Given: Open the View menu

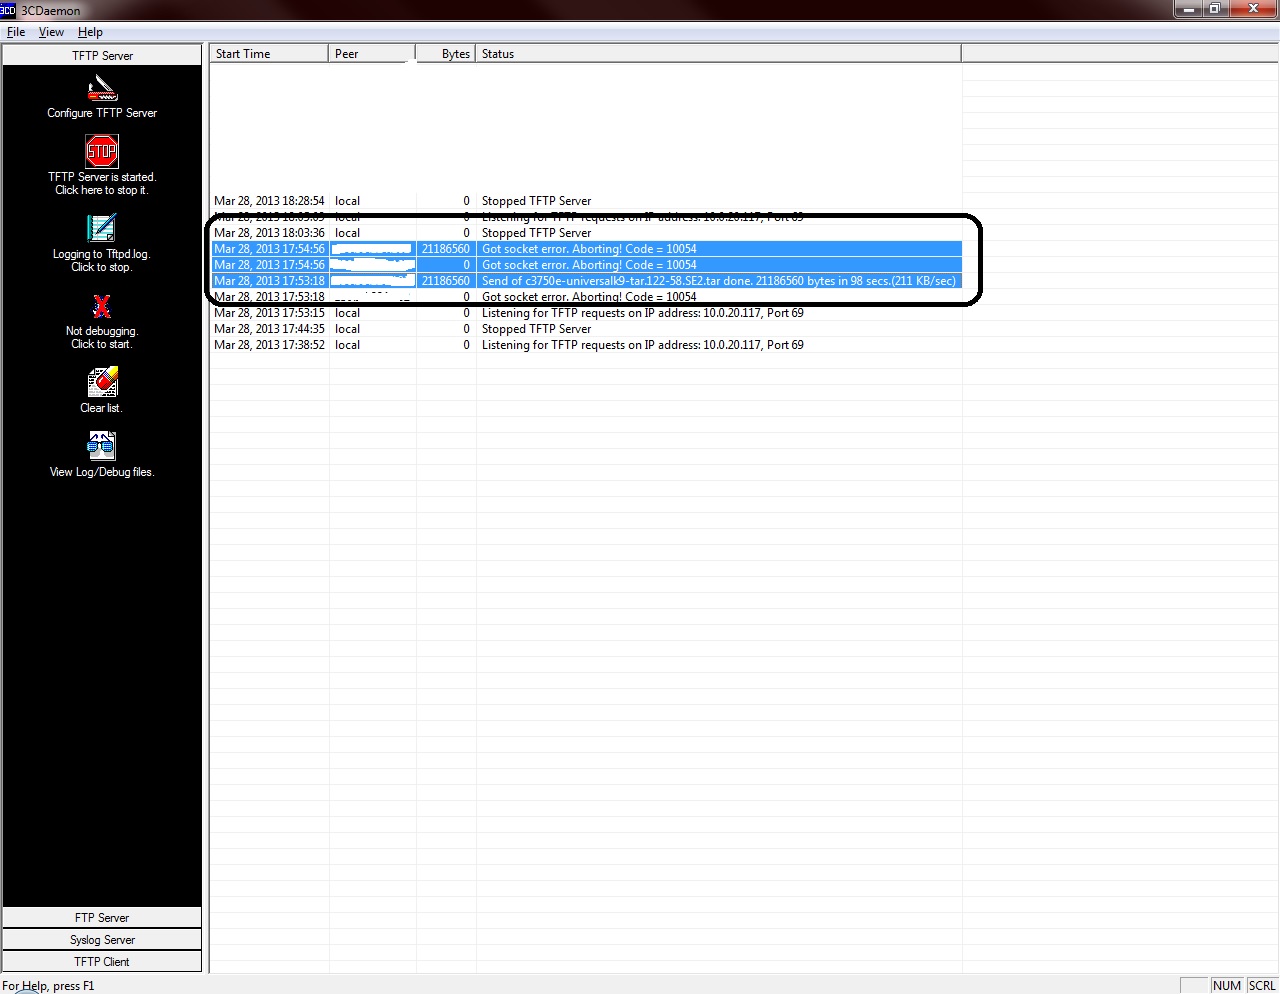Looking at the screenshot, I should coord(51,32).
